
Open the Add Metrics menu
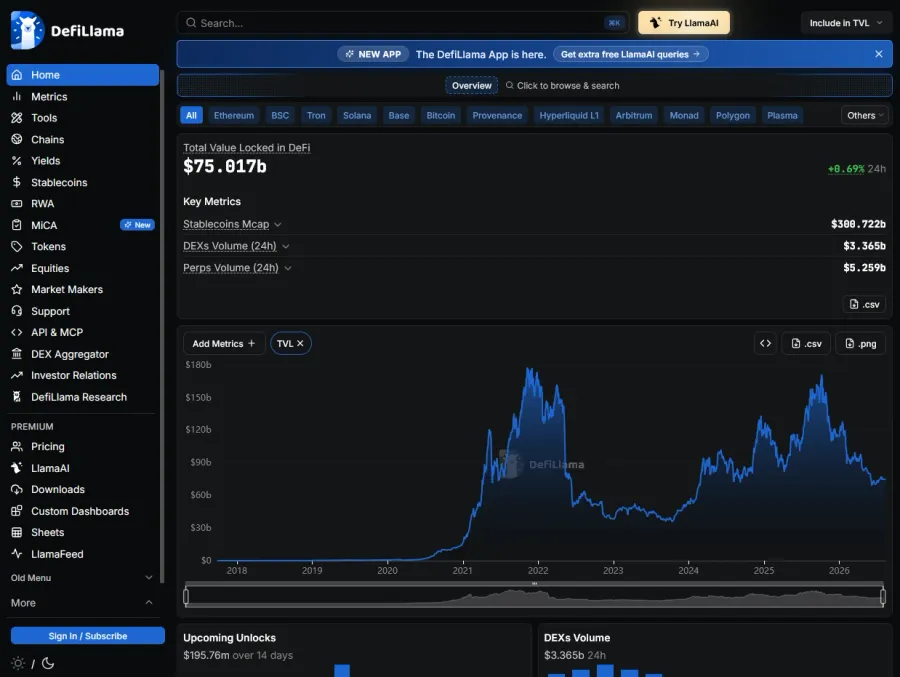pyautogui.click(x=224, y=343)
